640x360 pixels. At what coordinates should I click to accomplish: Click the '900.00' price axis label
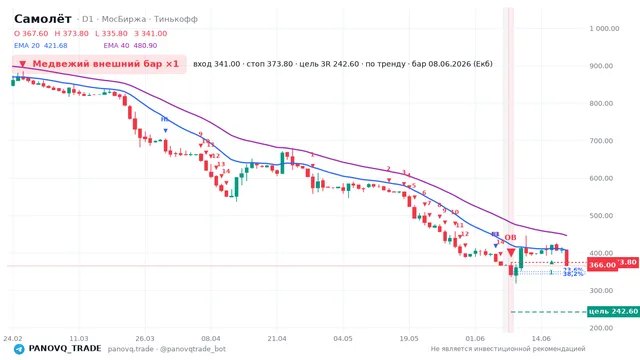point(601,66)
